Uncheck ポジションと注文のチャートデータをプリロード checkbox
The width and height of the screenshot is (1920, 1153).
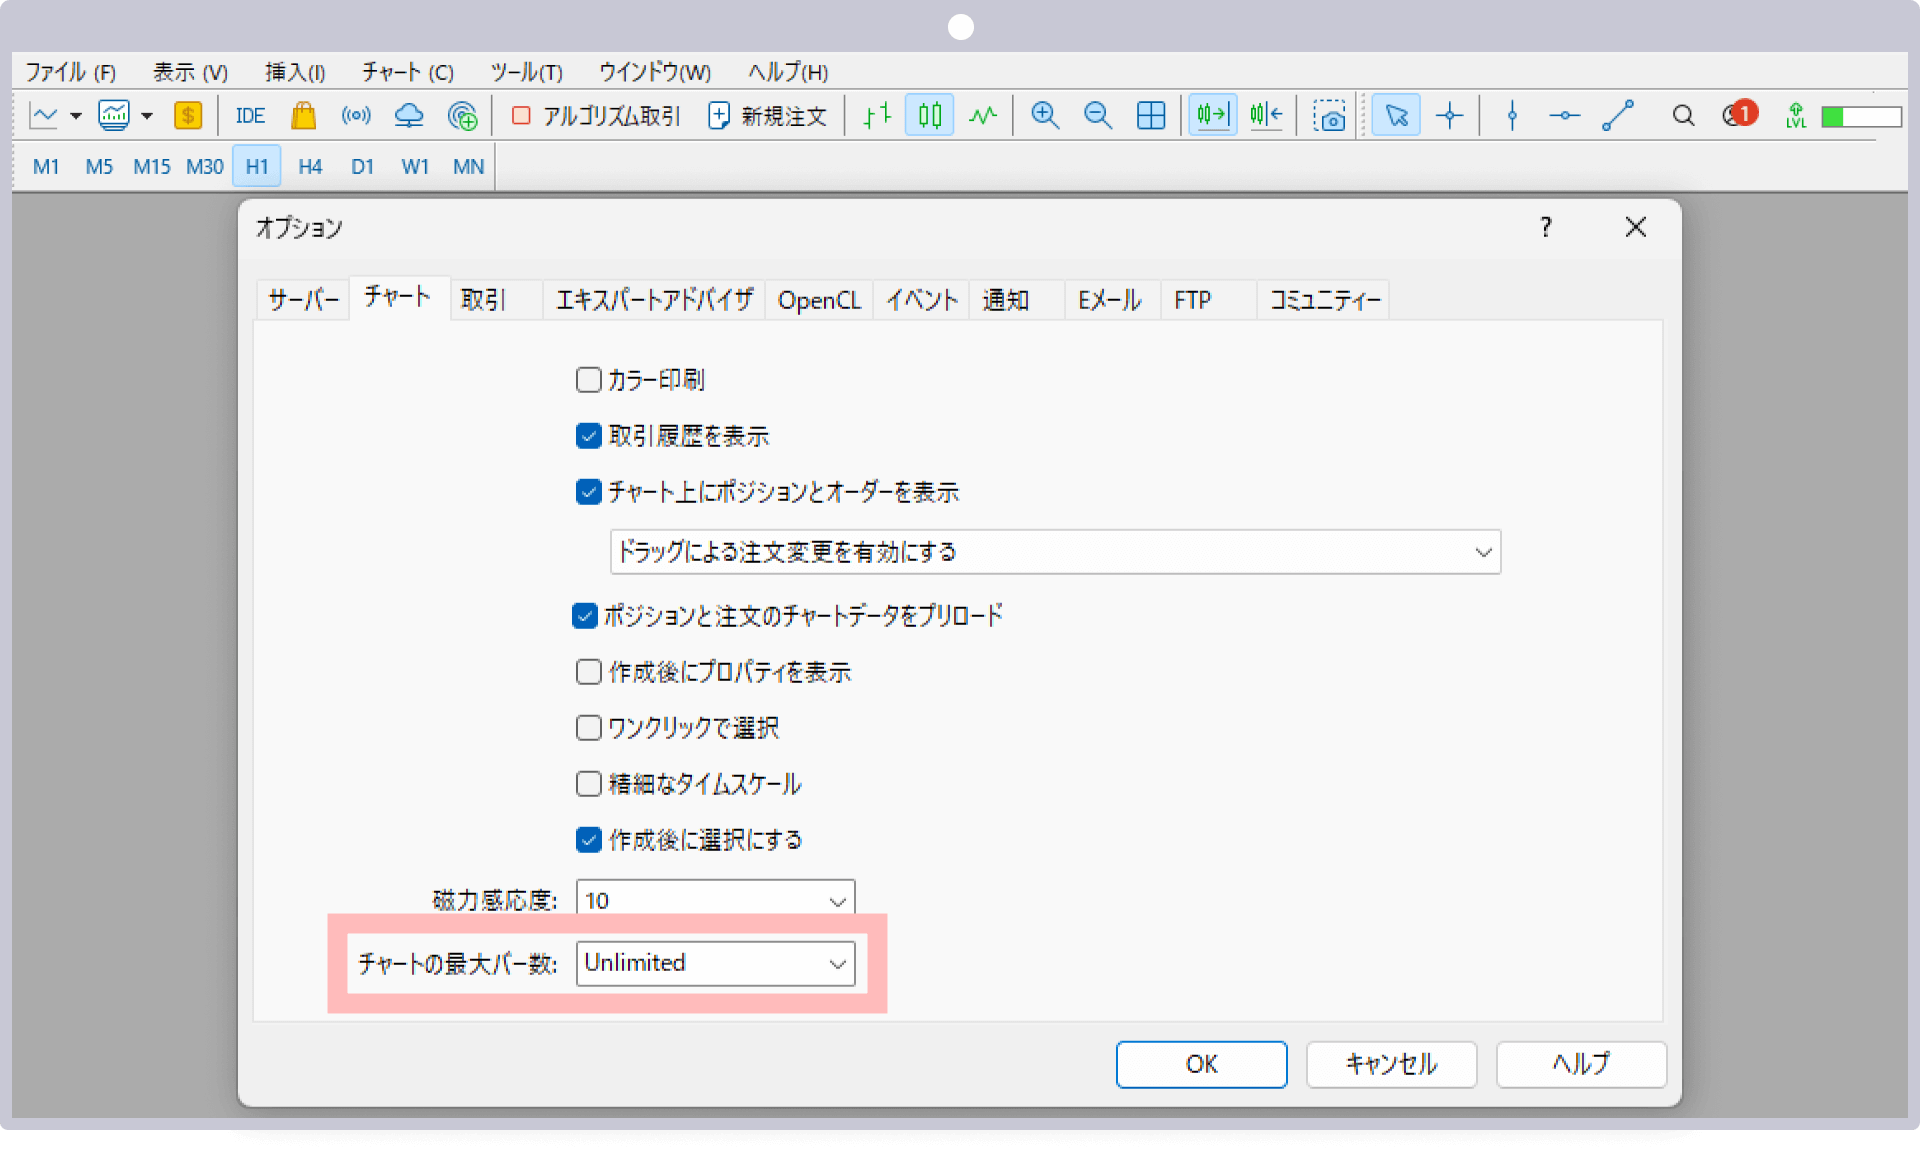[585, 616]
